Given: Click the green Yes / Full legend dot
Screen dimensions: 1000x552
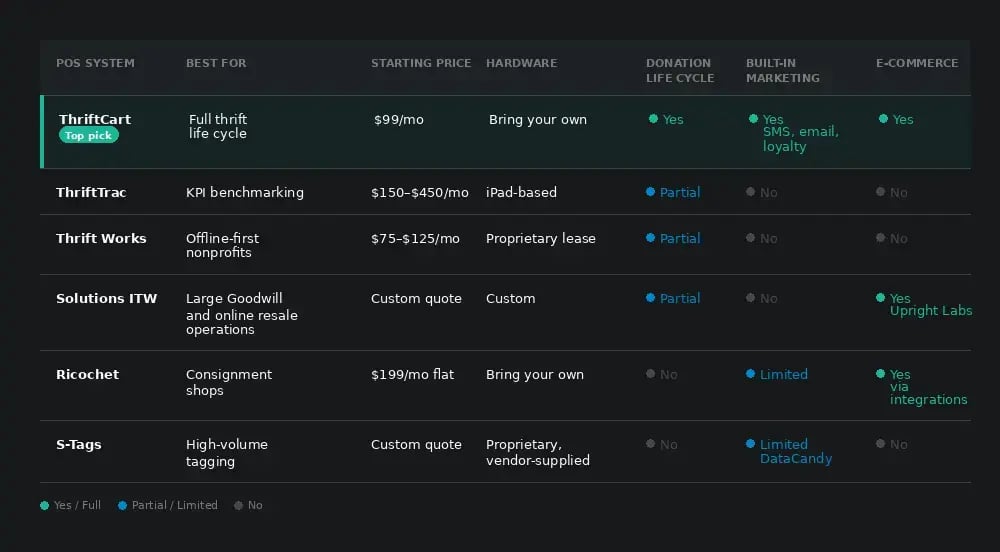Looking at the screenshot, I should (45, 505).
